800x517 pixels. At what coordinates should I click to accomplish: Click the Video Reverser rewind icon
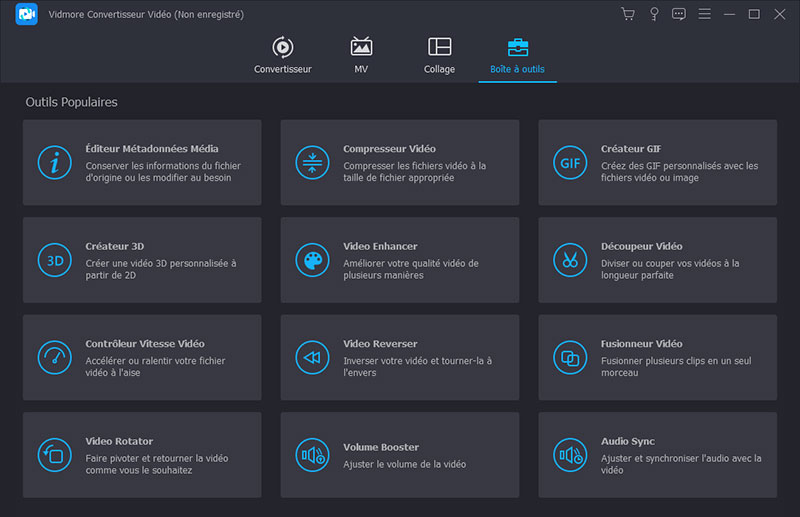(x=312, y=357)
